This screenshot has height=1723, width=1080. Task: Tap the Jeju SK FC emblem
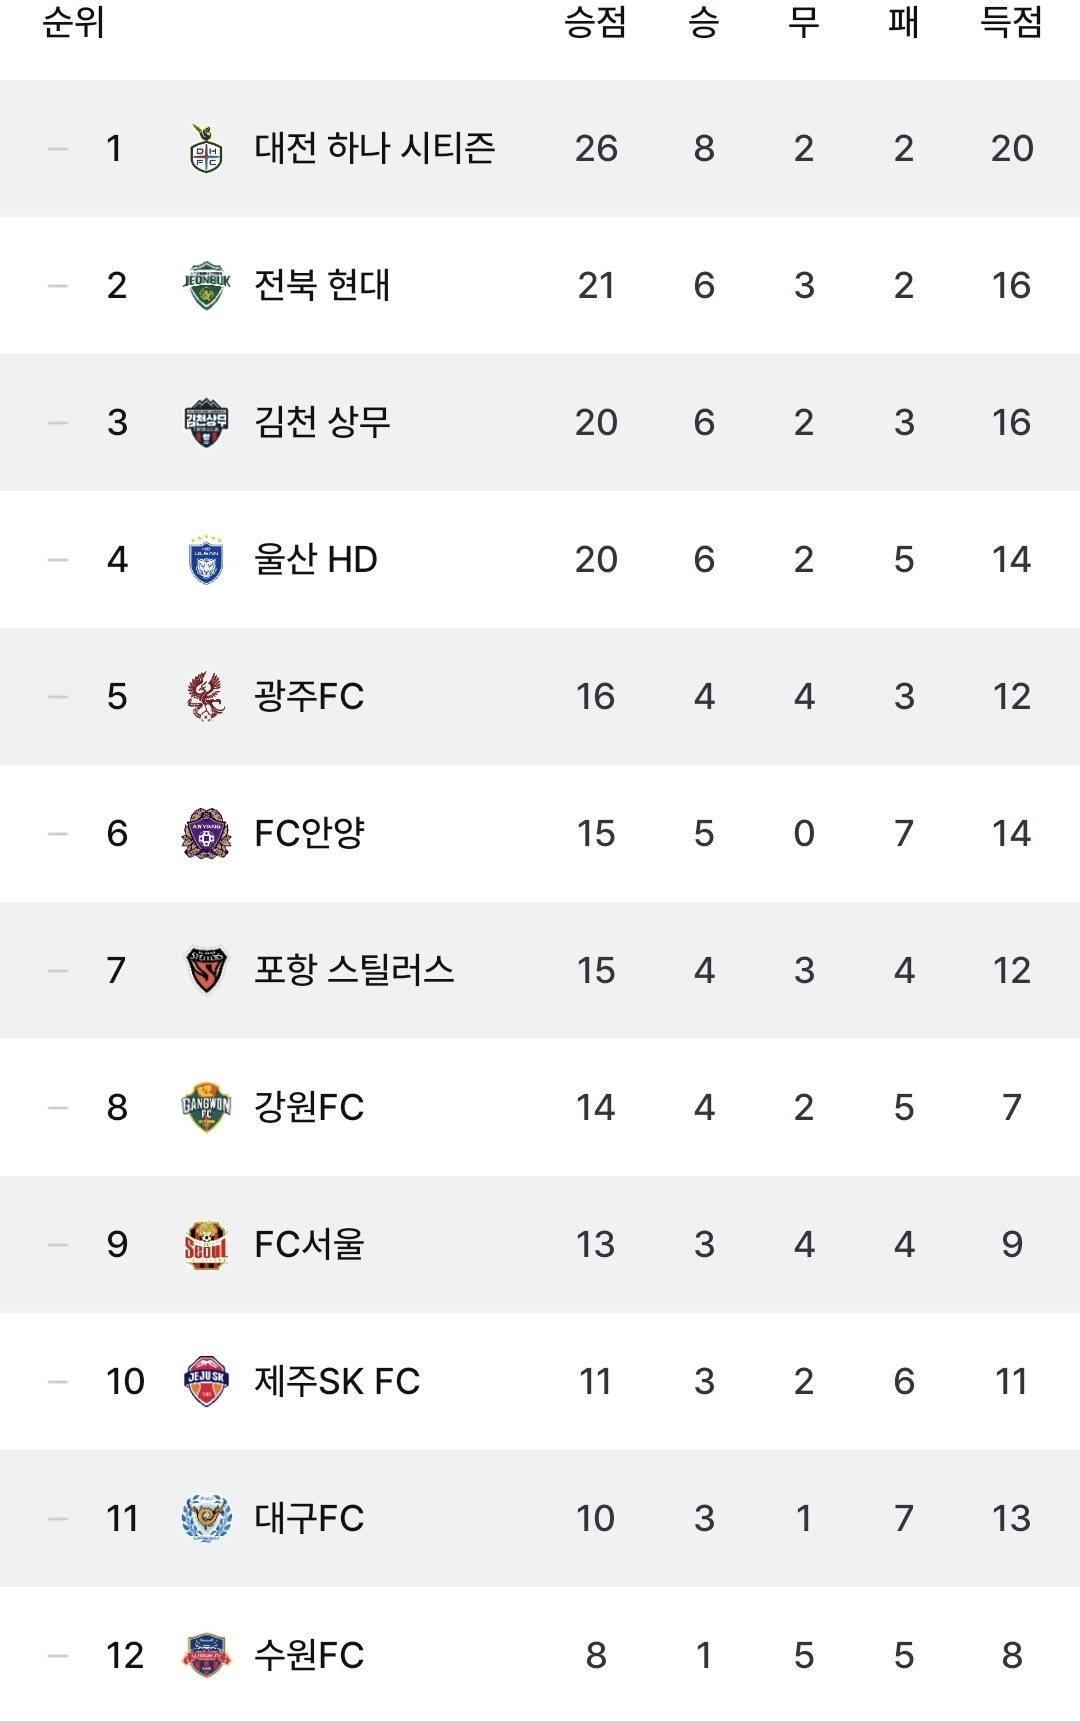206,1382
